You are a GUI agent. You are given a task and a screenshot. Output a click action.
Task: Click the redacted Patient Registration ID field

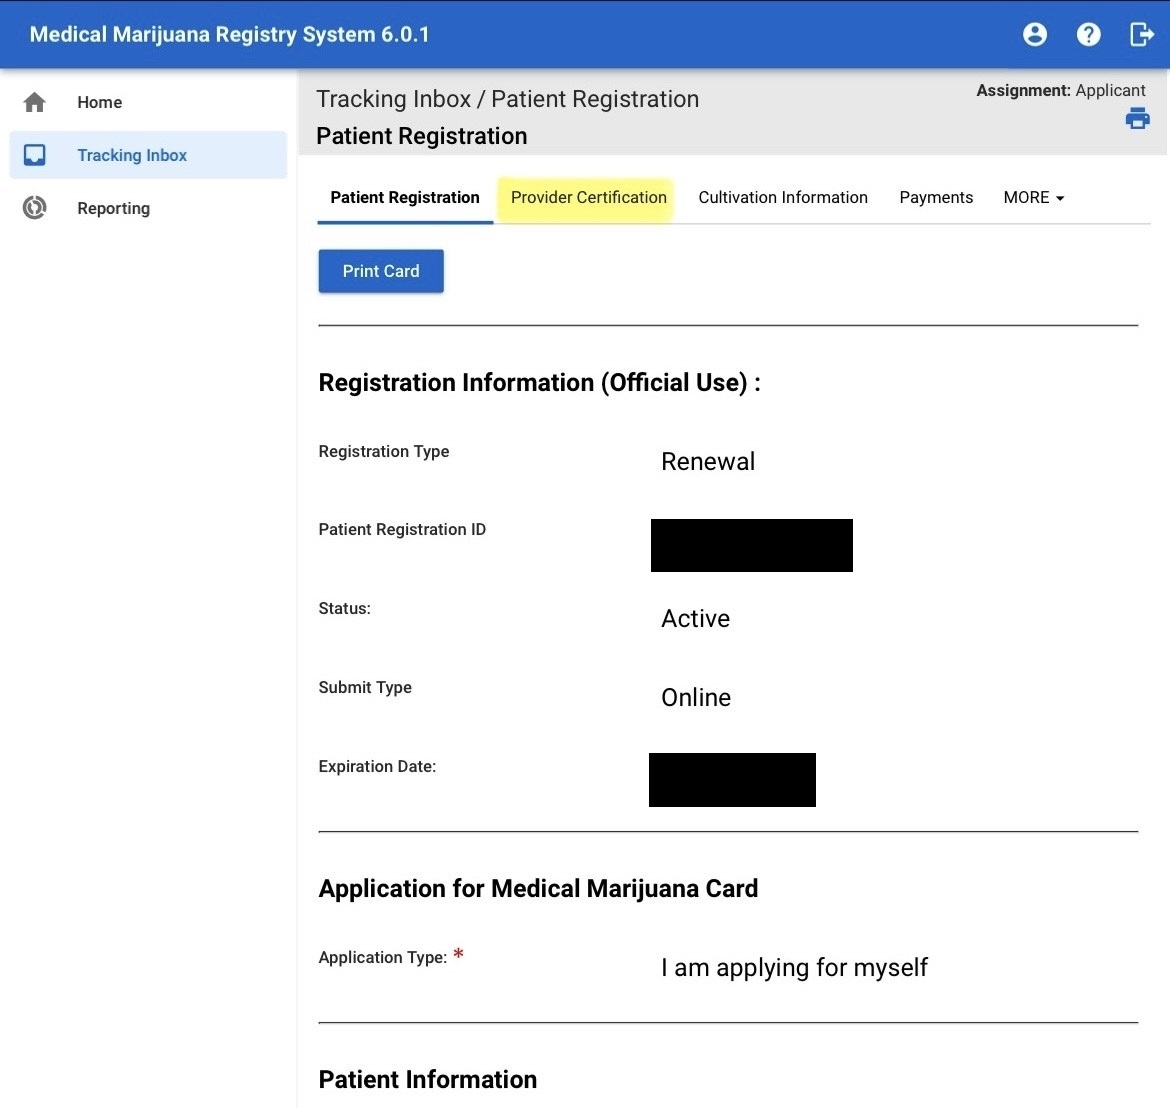pyautogui.click(x=751, y=546)
